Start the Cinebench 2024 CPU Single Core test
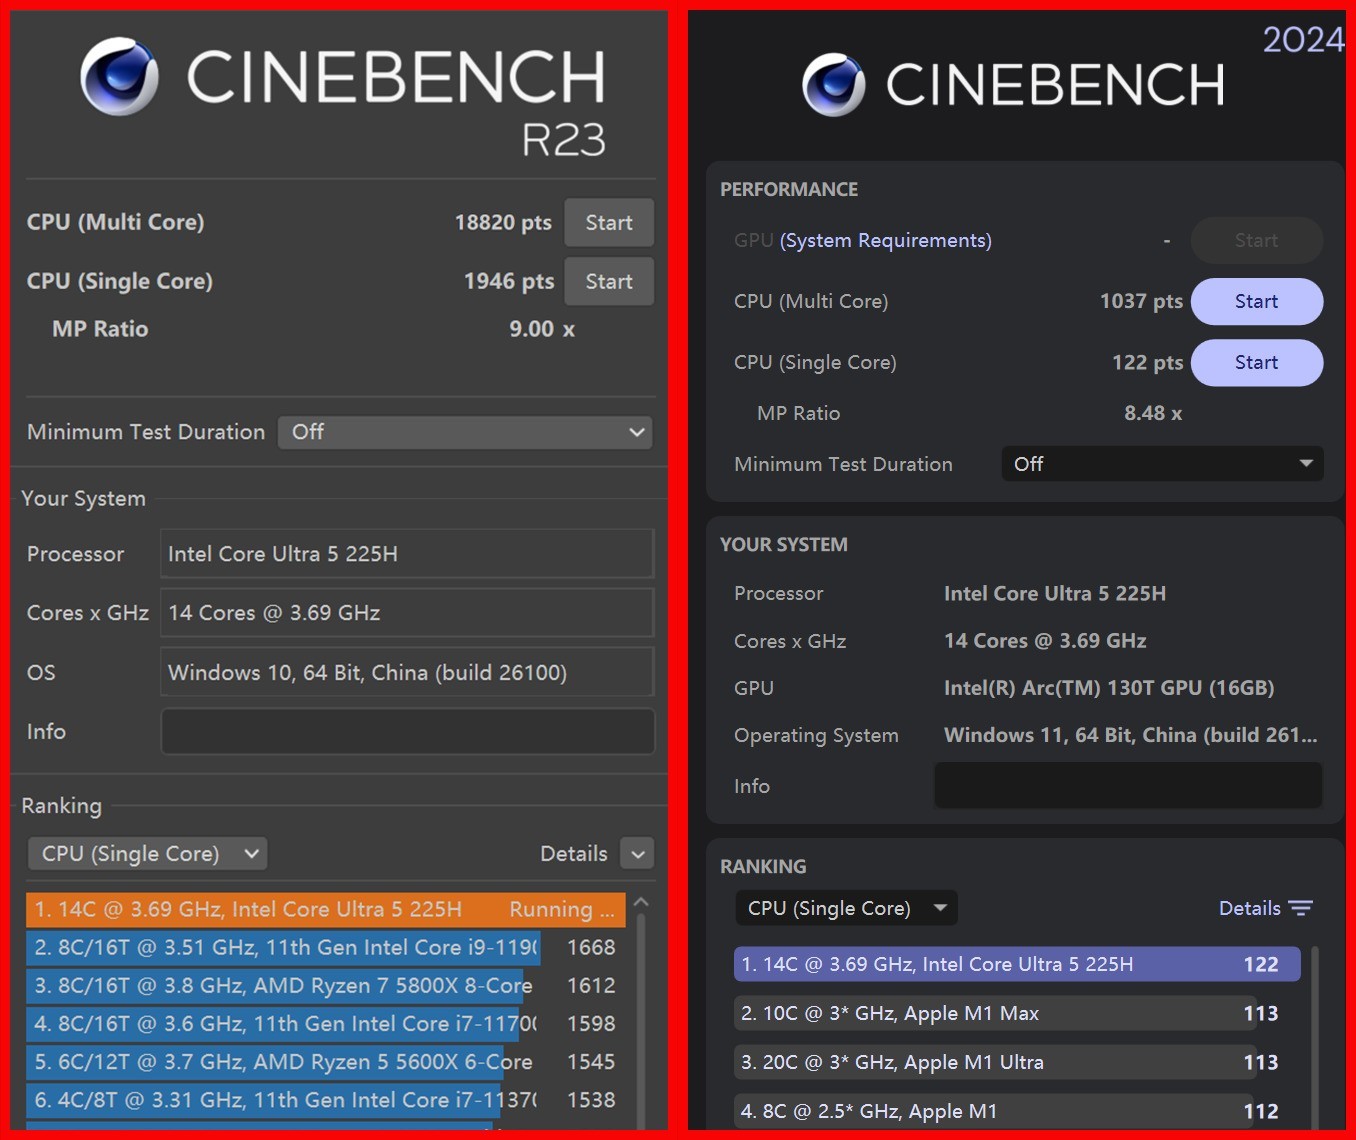Viewport: 1356px width, 1140px height. point(1257,362)
